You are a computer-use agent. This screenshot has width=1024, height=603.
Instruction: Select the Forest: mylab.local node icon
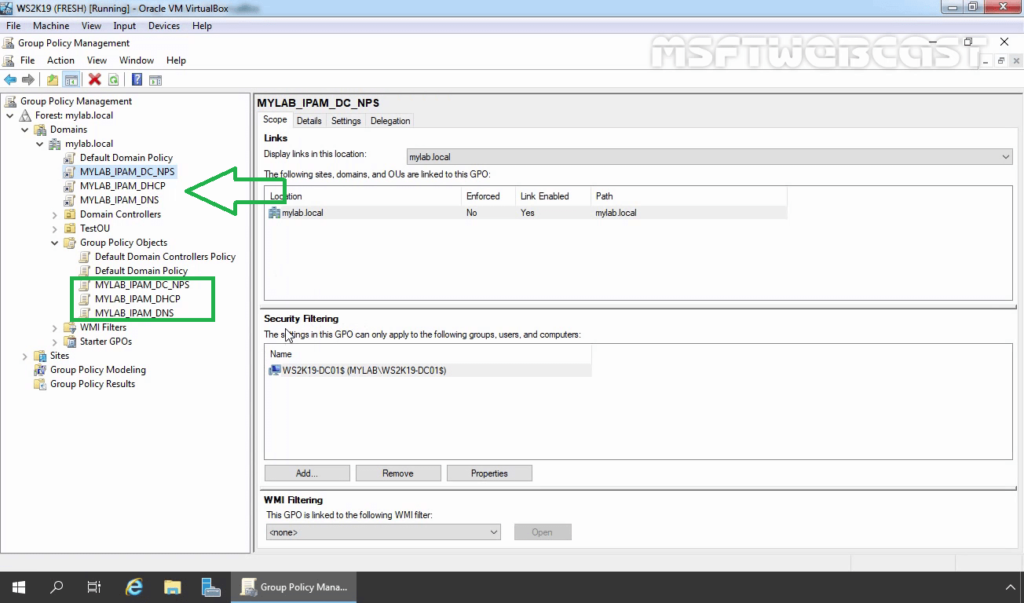[25, 116]
